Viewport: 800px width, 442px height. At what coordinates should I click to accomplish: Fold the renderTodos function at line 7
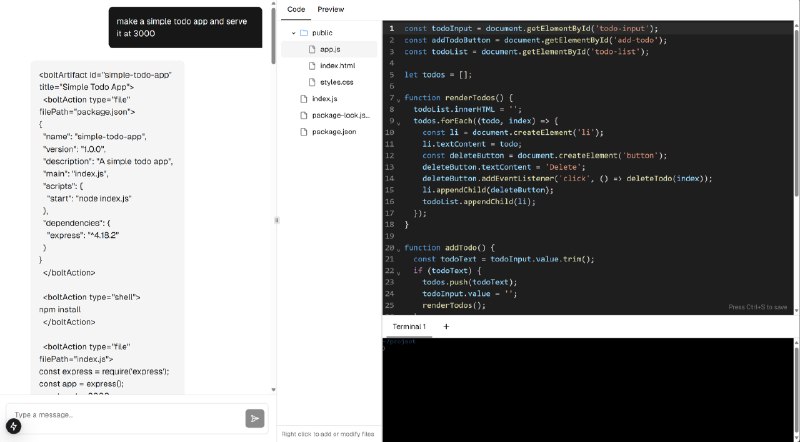point(398,100)
